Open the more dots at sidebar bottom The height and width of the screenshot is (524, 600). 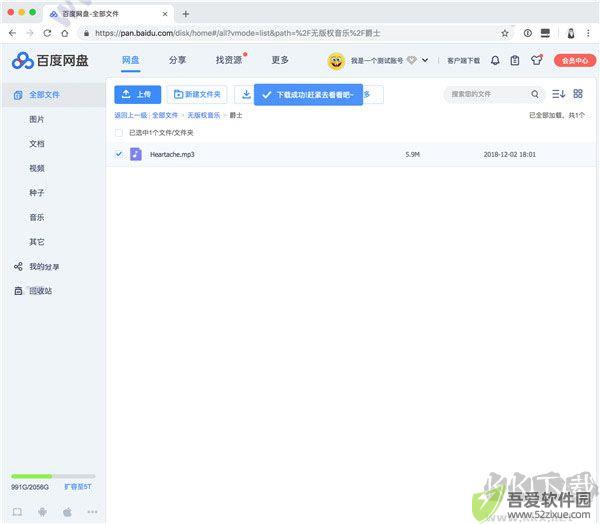92,512
